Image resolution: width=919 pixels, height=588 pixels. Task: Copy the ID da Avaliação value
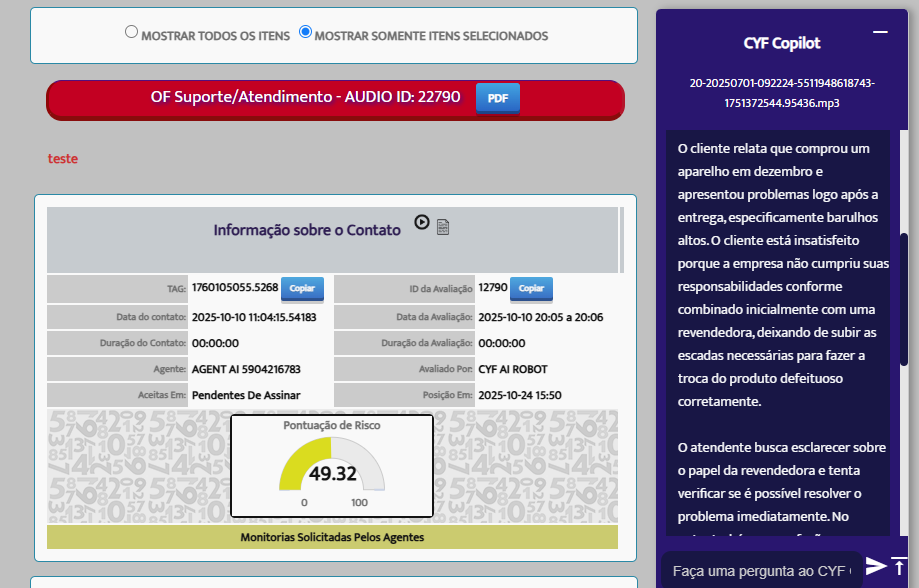pos(531,288)
